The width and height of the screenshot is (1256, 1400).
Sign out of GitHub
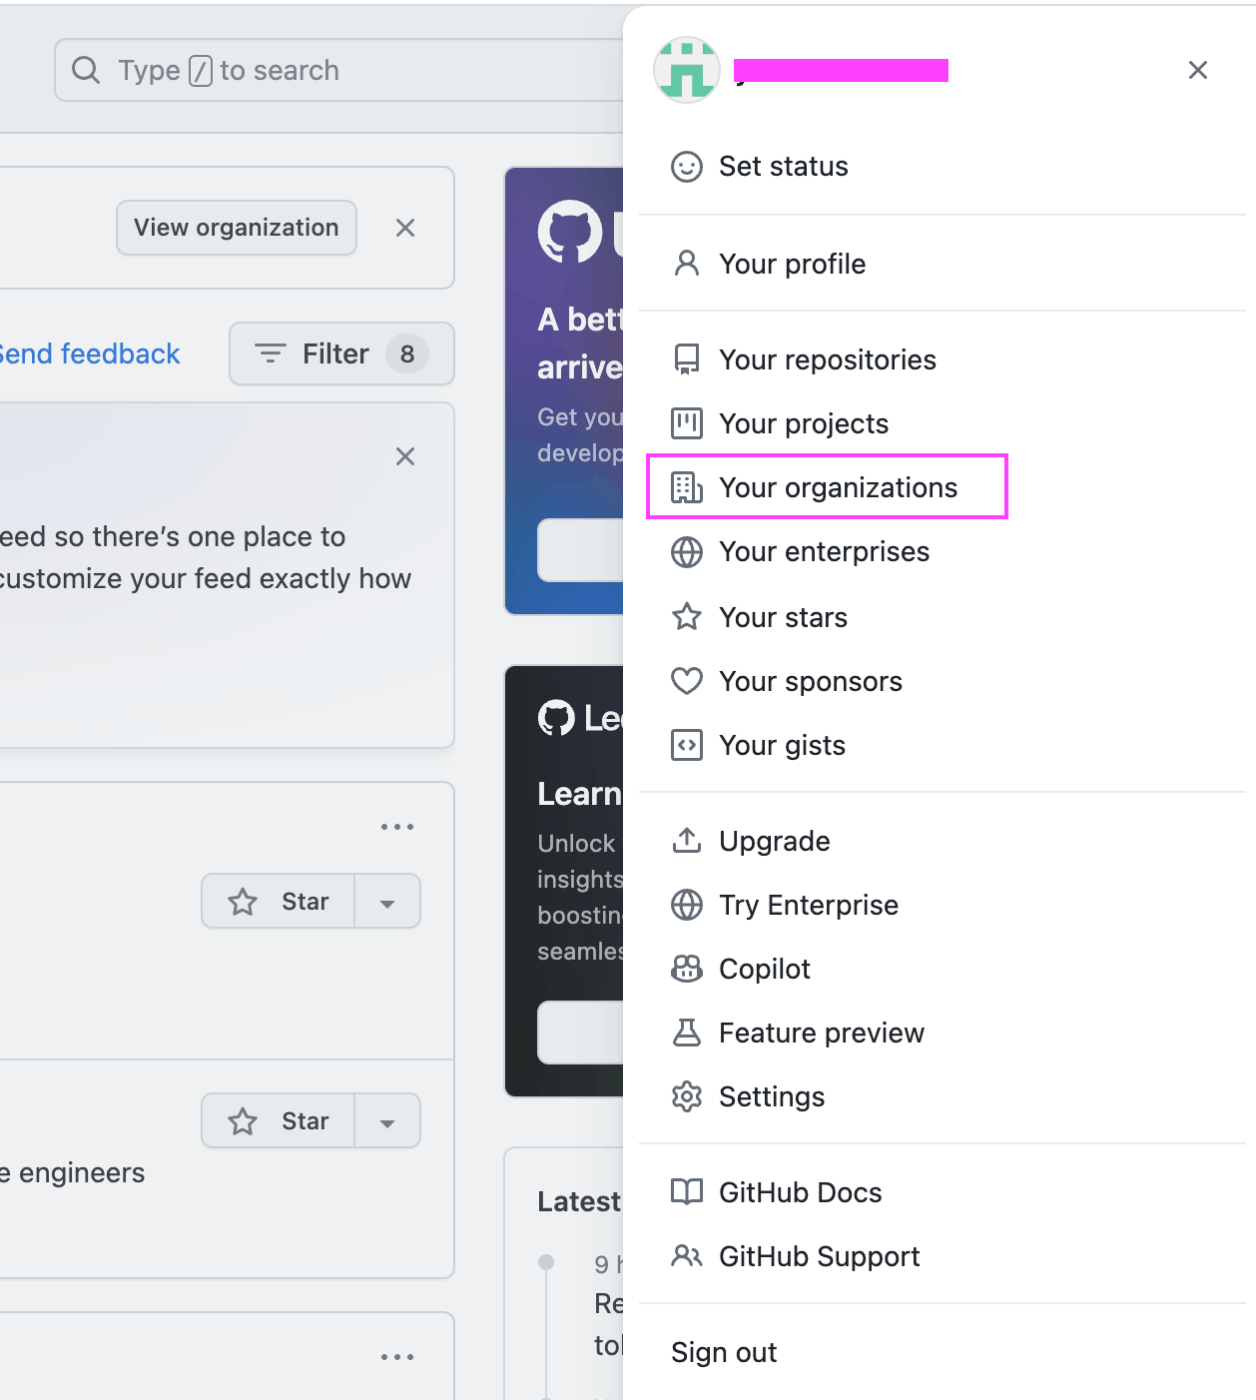[x=723, y=1352]
